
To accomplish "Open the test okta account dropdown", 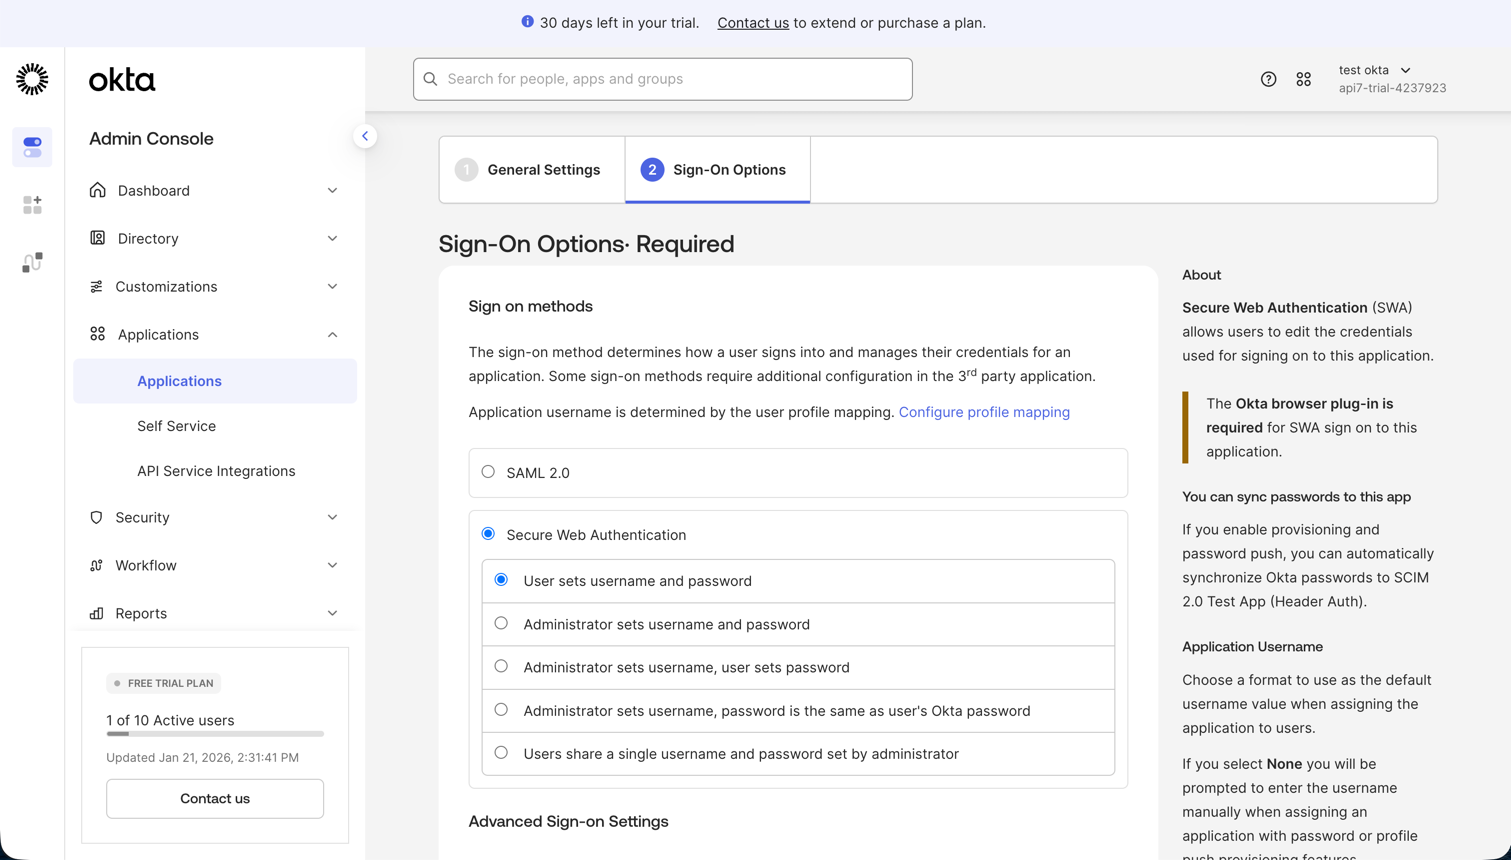I will (1374, 70).
